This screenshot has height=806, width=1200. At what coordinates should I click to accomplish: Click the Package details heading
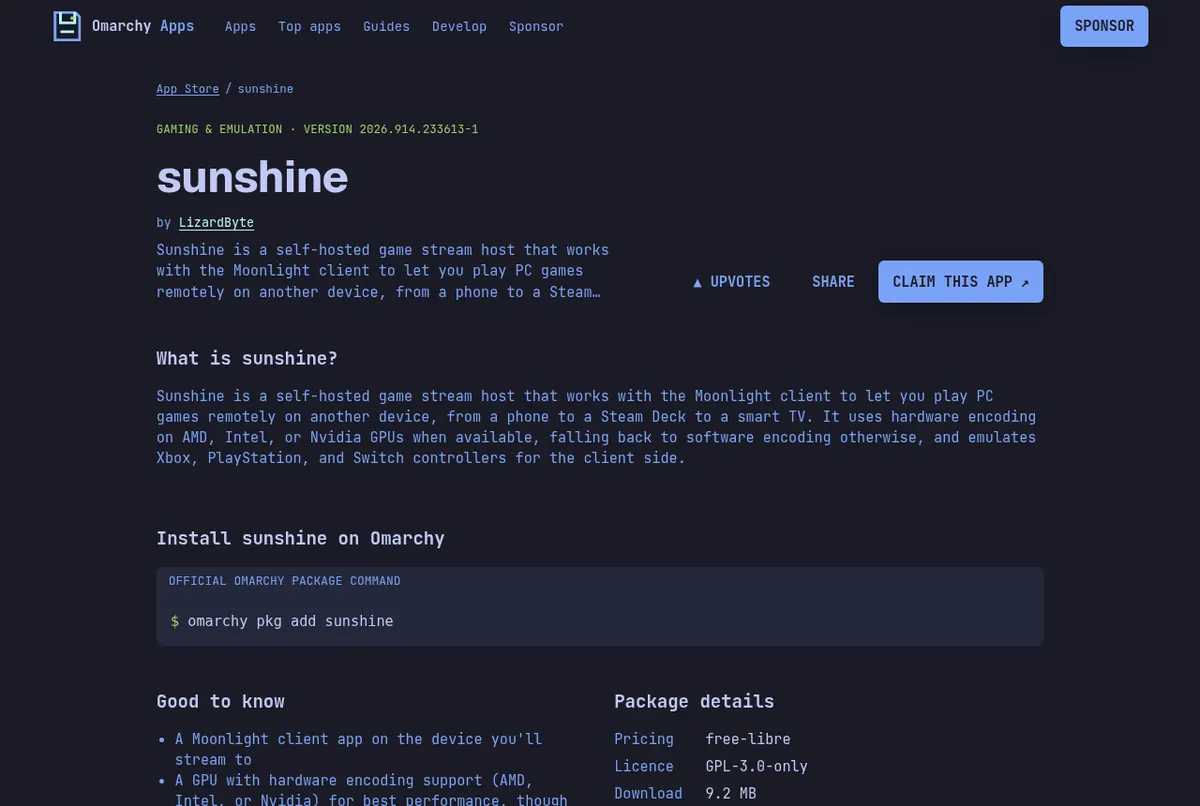(694, 701)
